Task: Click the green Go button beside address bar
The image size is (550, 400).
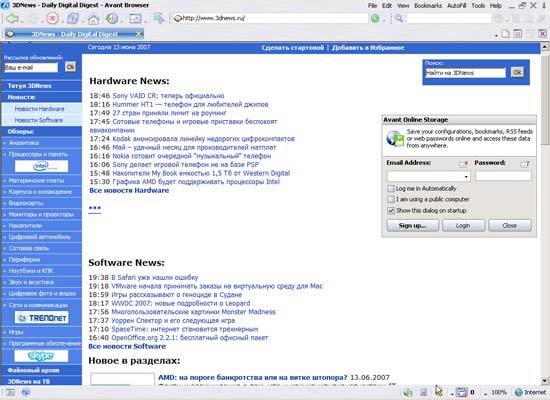Action: [x=375, y=19]
